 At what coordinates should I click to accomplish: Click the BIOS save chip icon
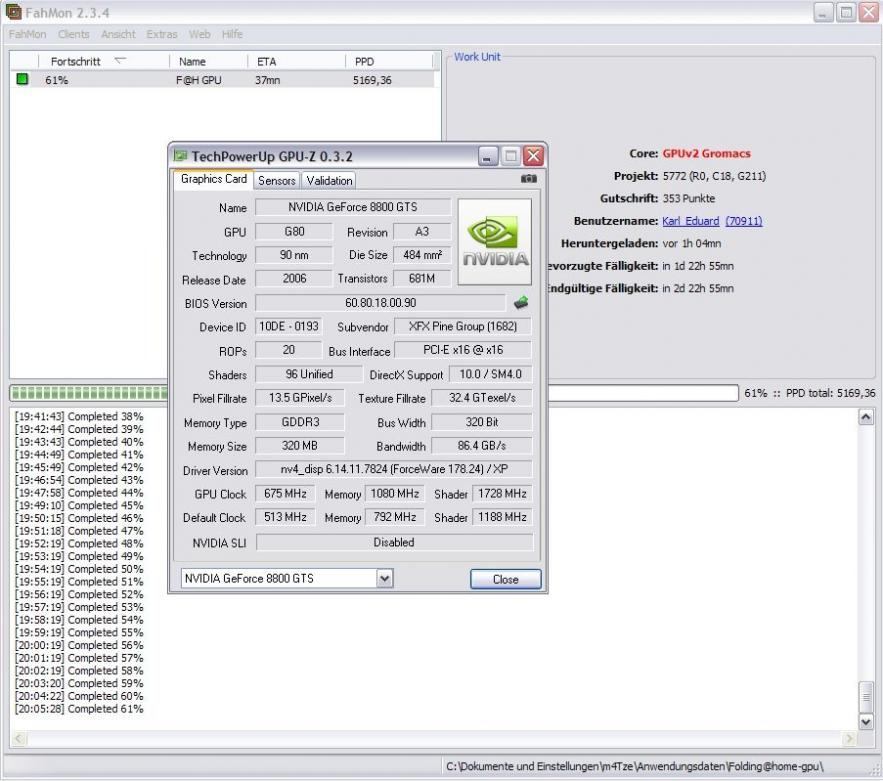pos(521,303)
